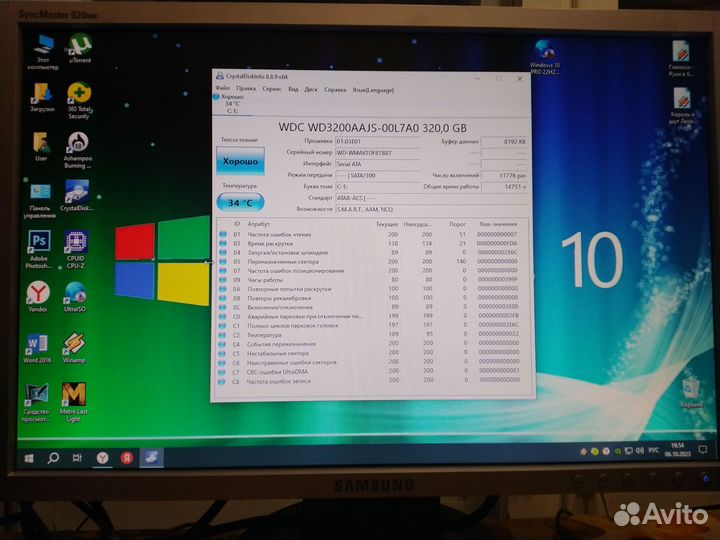720x540 pixels.
Task: Select row C2 'Температура'
Action: (x=373, y=334)
